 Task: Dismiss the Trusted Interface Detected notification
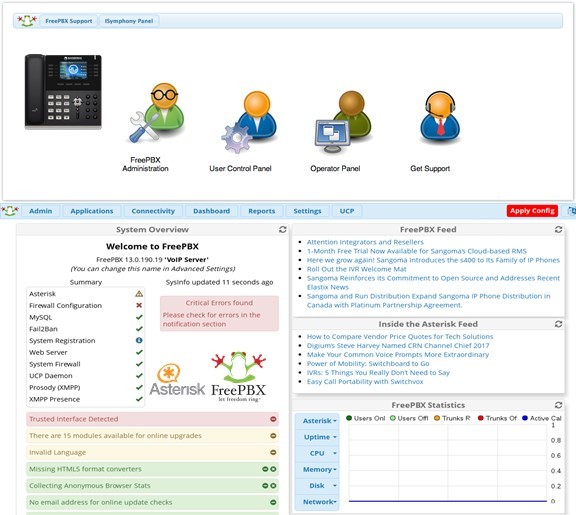point(273,419)
